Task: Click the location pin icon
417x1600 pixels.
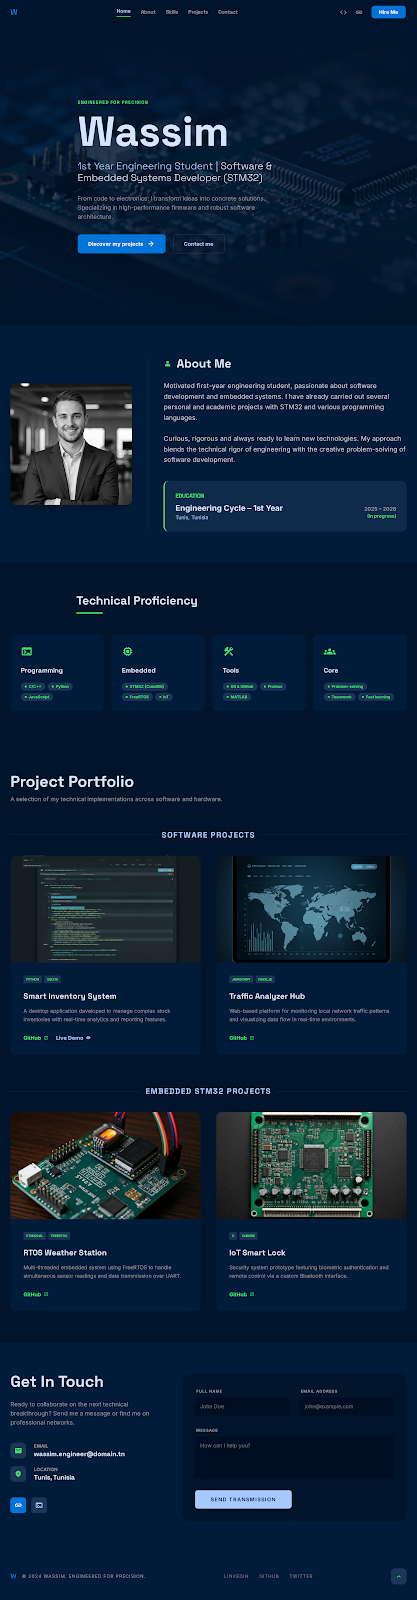Action: [x=18, y=1474]
